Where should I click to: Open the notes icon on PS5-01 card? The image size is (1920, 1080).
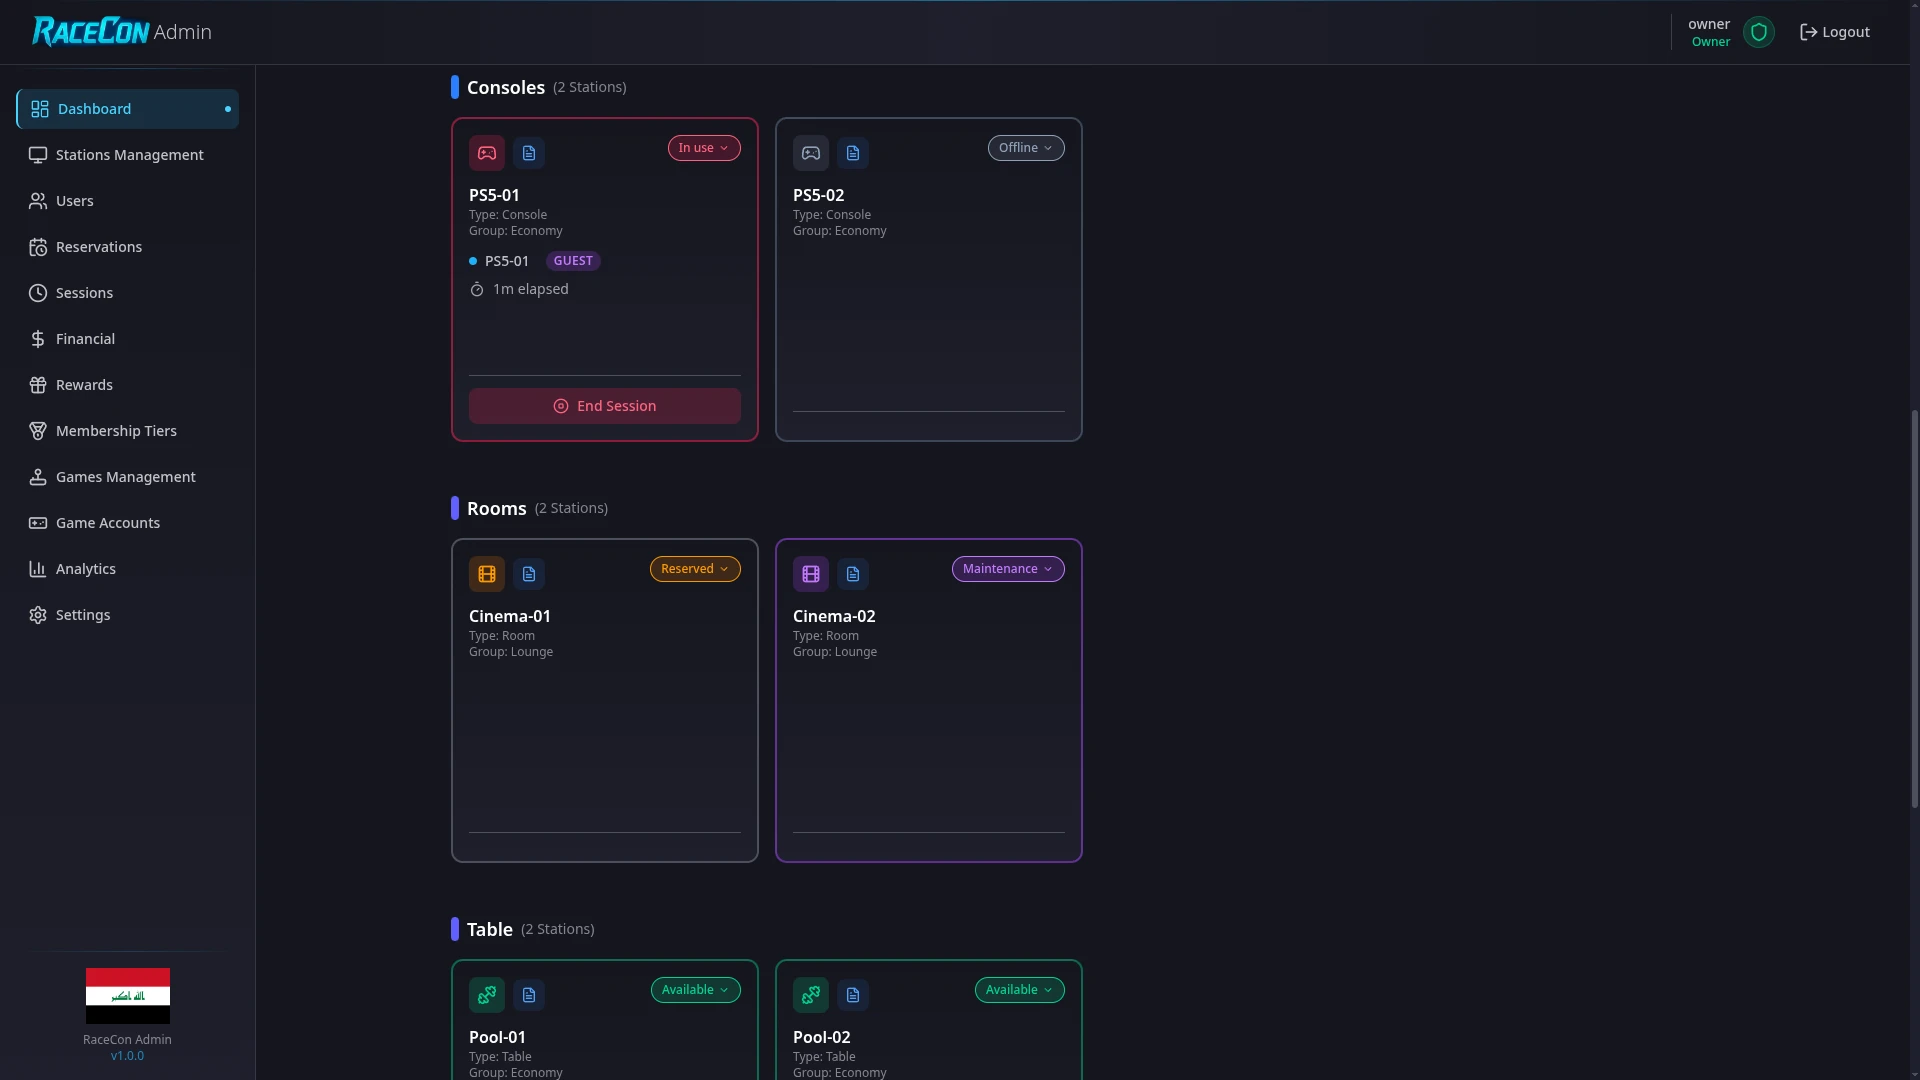[x=529, y=152]
